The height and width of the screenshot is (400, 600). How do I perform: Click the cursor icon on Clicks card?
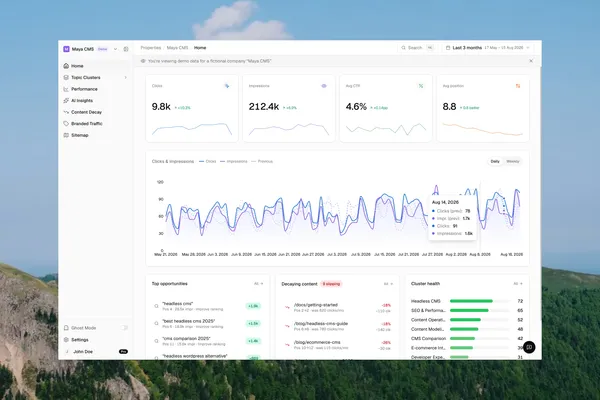pos(227,86)
